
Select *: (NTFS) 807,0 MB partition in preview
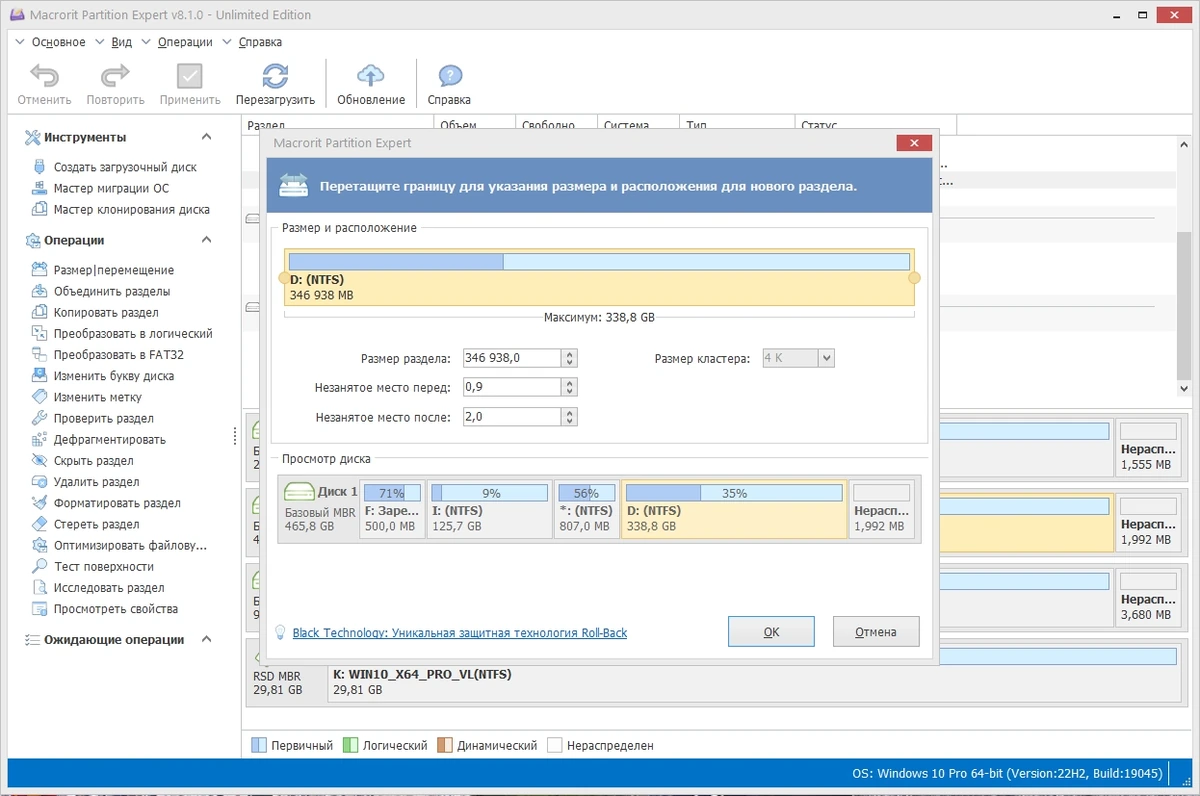tap(586, 509)
